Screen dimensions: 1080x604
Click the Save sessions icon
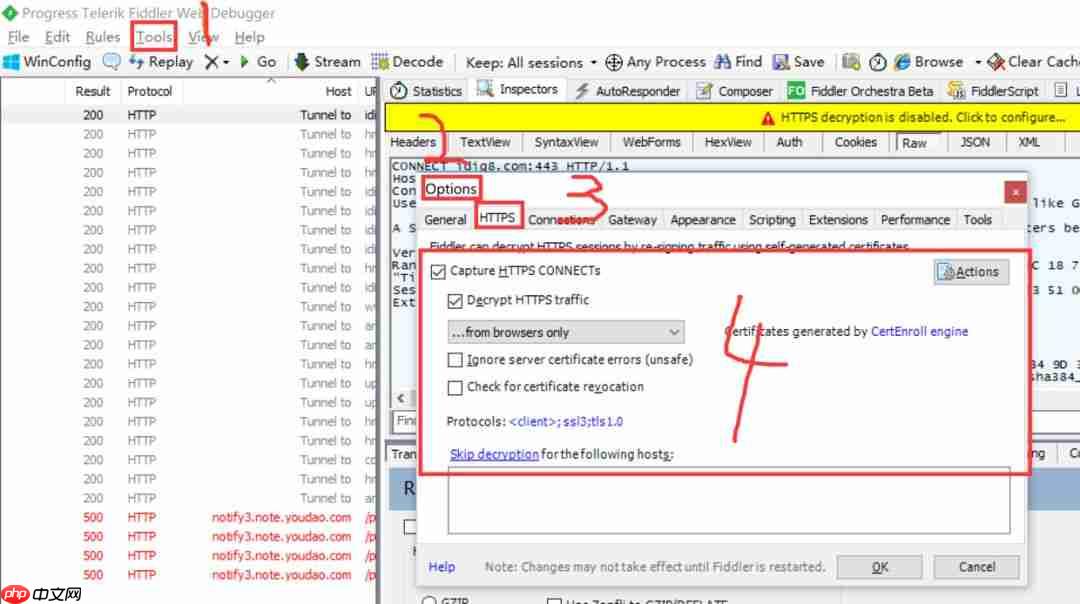pos(799,61)
